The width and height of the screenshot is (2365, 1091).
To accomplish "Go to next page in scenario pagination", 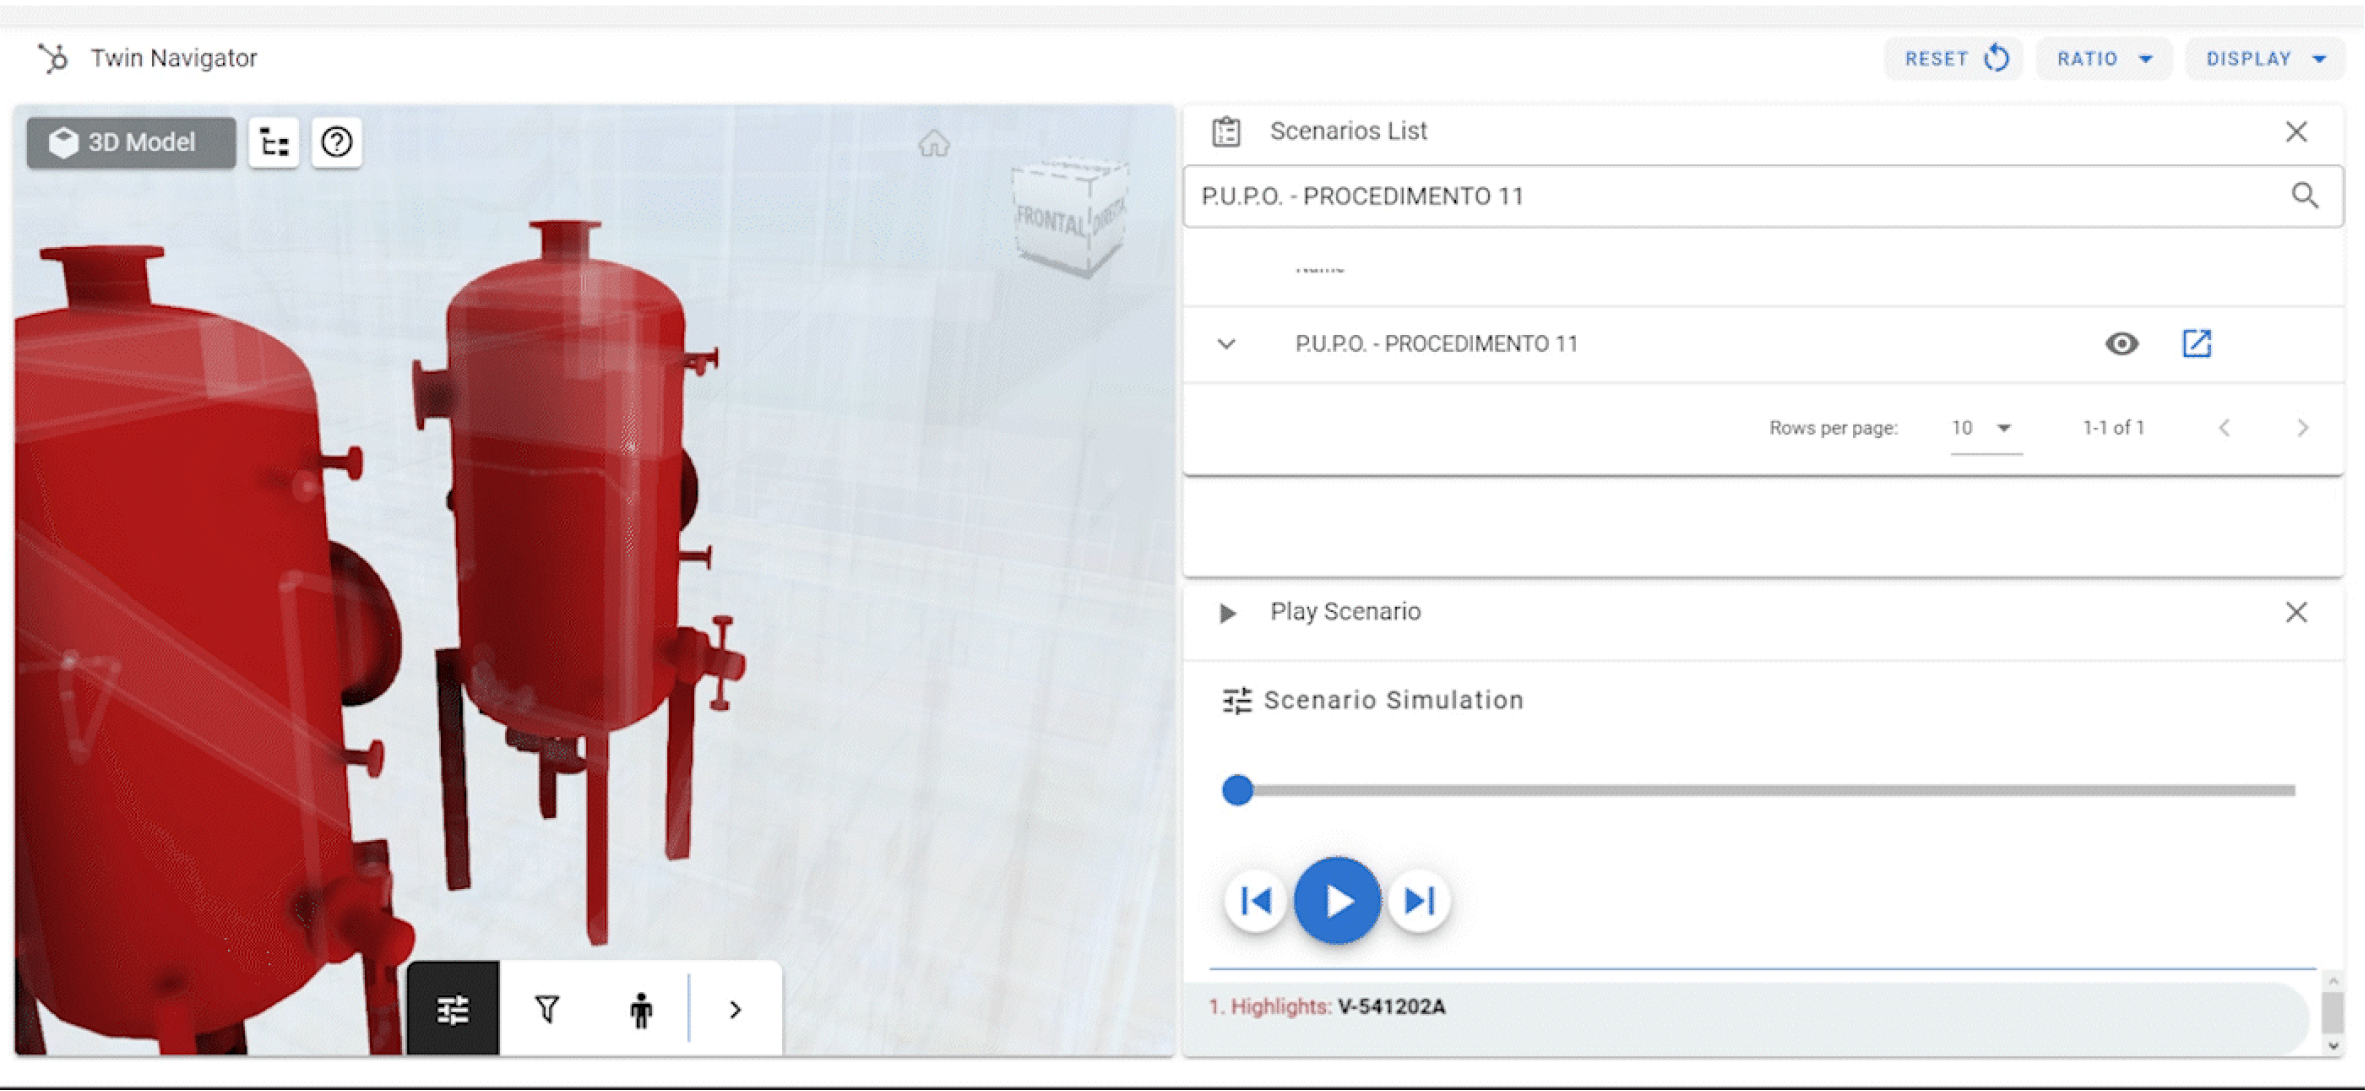I will pyautogui.click(x=2303, y=427).
